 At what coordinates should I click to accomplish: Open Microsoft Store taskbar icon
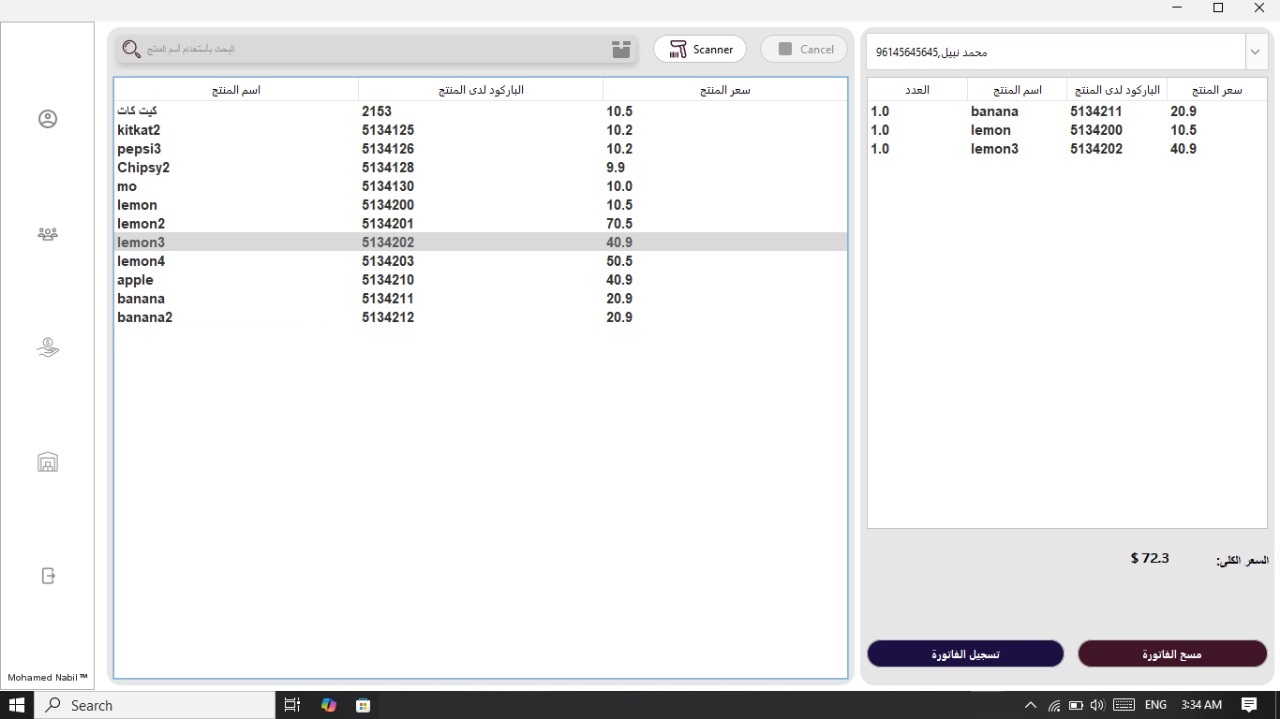point(363,705)
